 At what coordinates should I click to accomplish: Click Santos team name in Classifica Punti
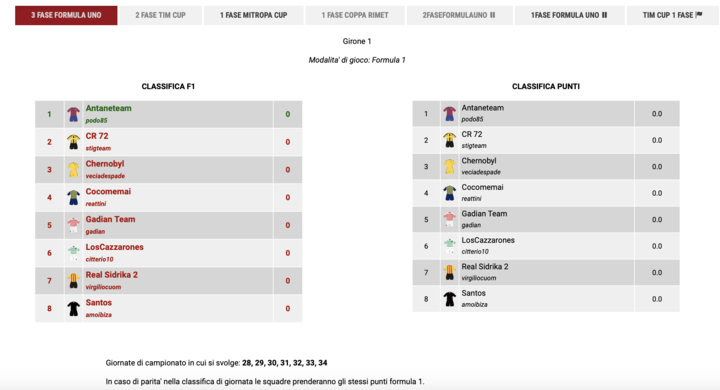473,293
